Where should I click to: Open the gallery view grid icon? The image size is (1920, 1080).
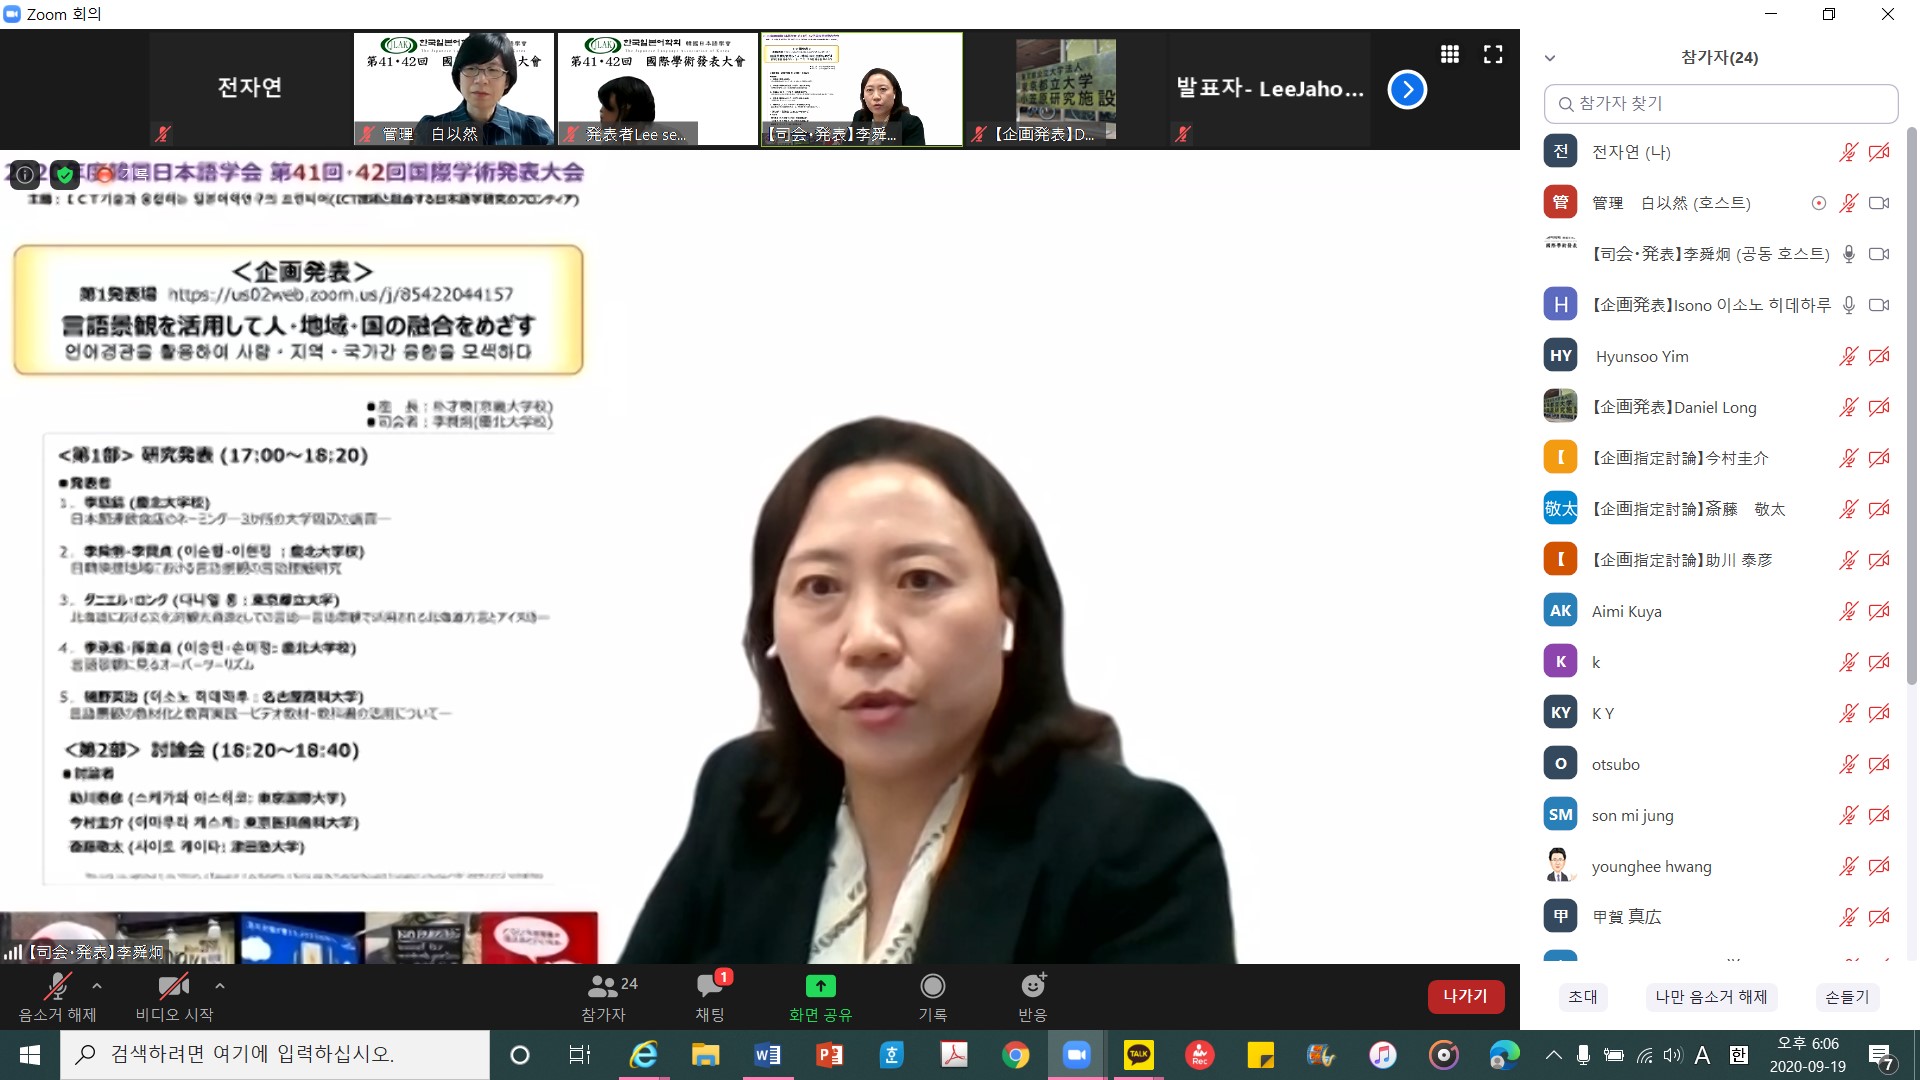pos(1449,54)
